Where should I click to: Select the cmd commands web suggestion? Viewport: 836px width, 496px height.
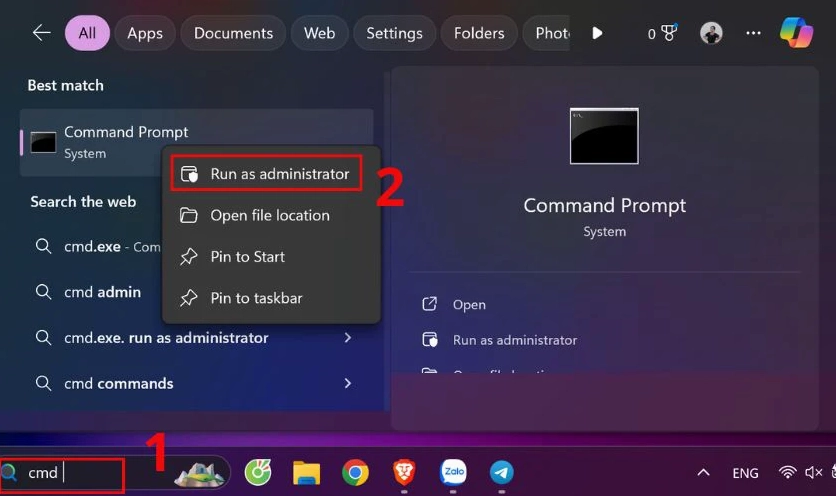coord(197,383)
